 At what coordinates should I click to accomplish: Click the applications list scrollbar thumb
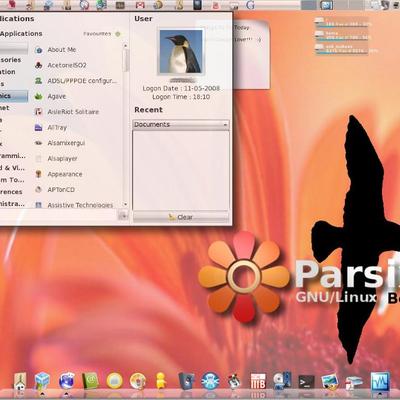point(126,60)
